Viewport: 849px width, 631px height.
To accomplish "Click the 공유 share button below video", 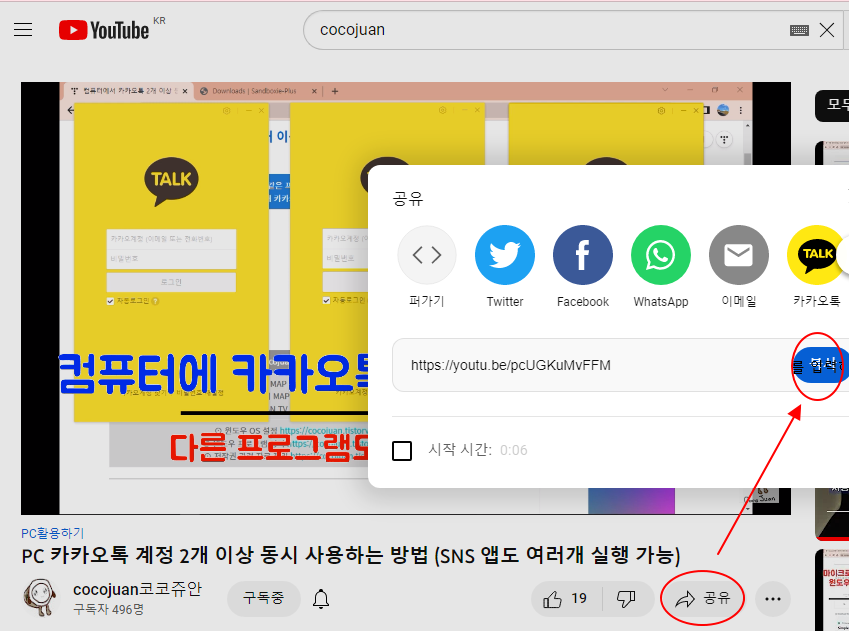I will pyautogui.click(x=703, y=598).
